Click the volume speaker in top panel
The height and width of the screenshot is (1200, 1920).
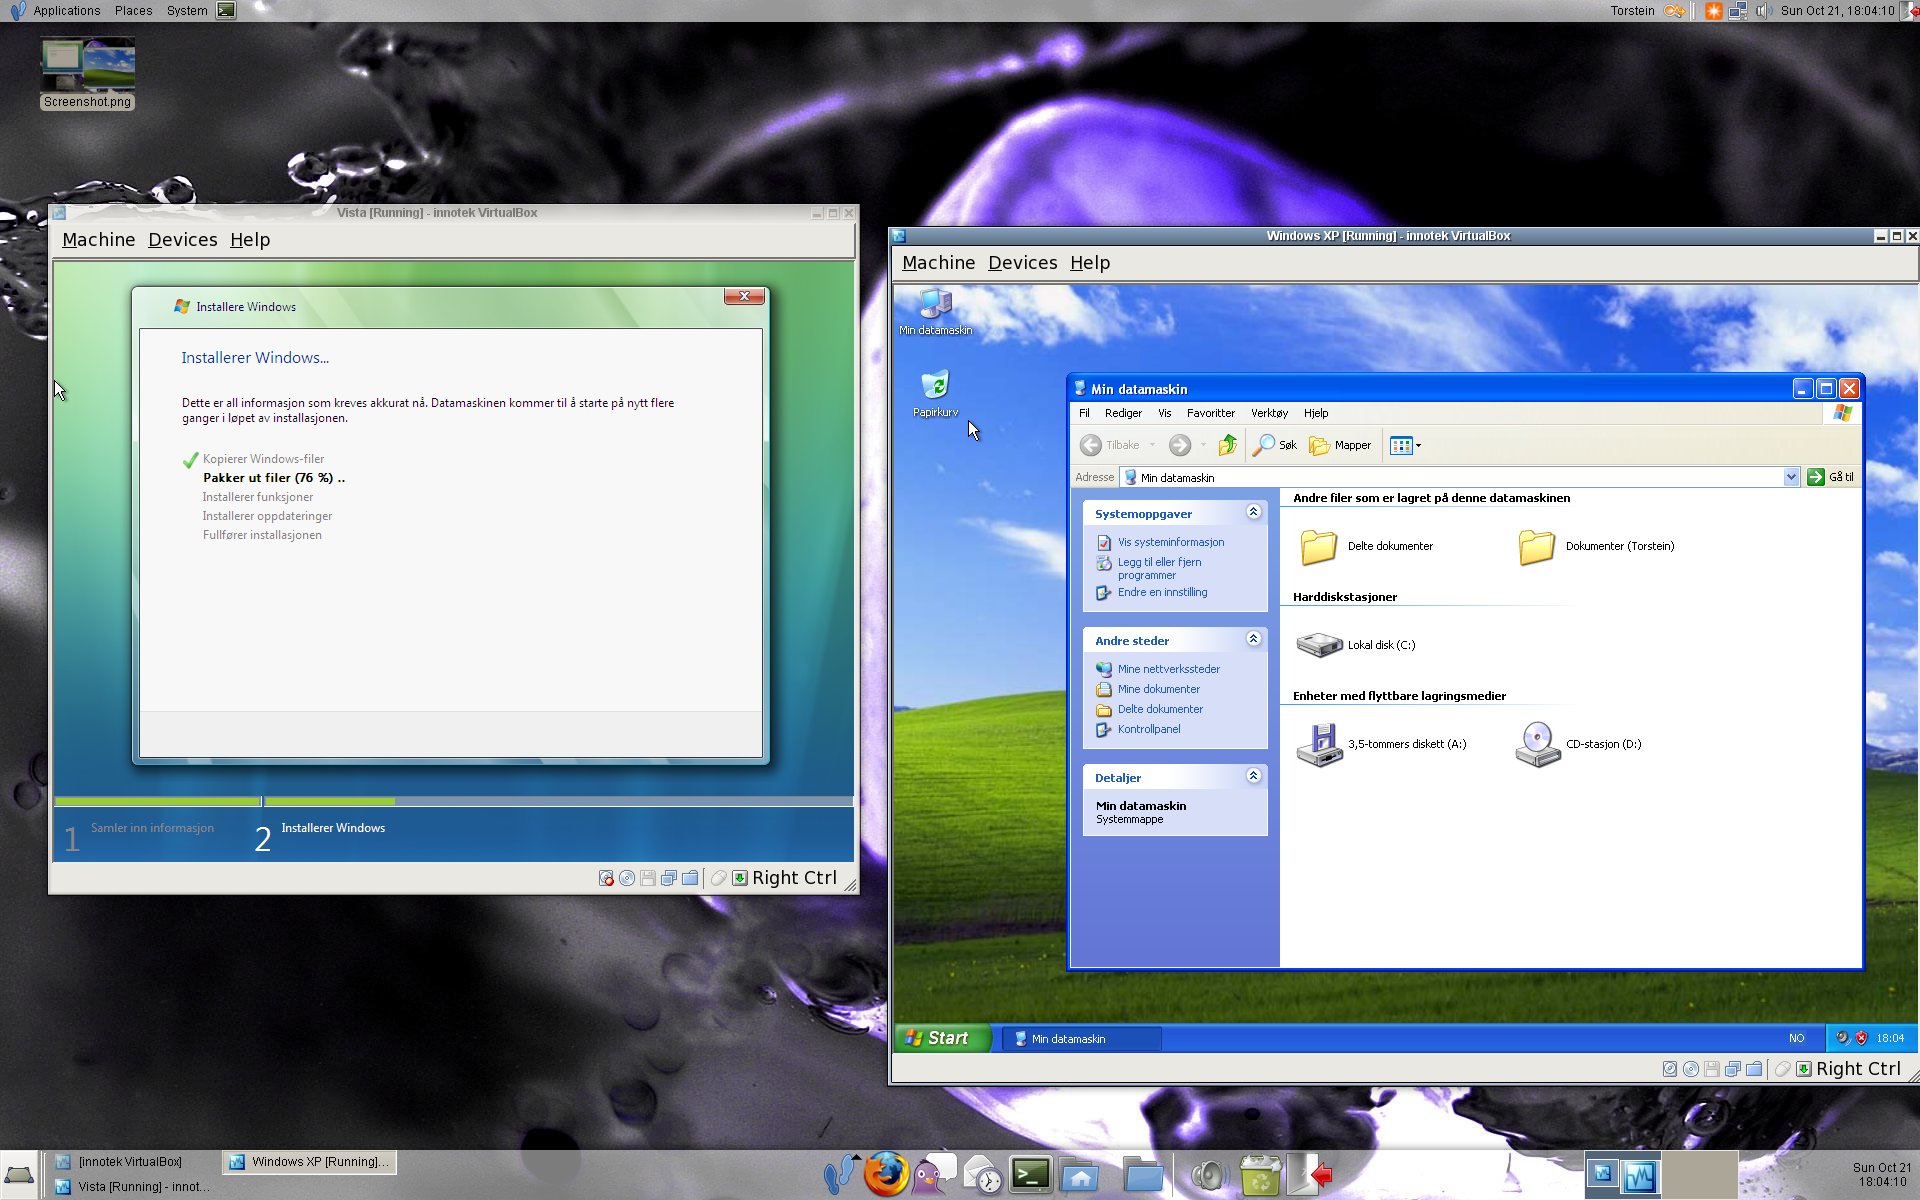point(1763,11)
